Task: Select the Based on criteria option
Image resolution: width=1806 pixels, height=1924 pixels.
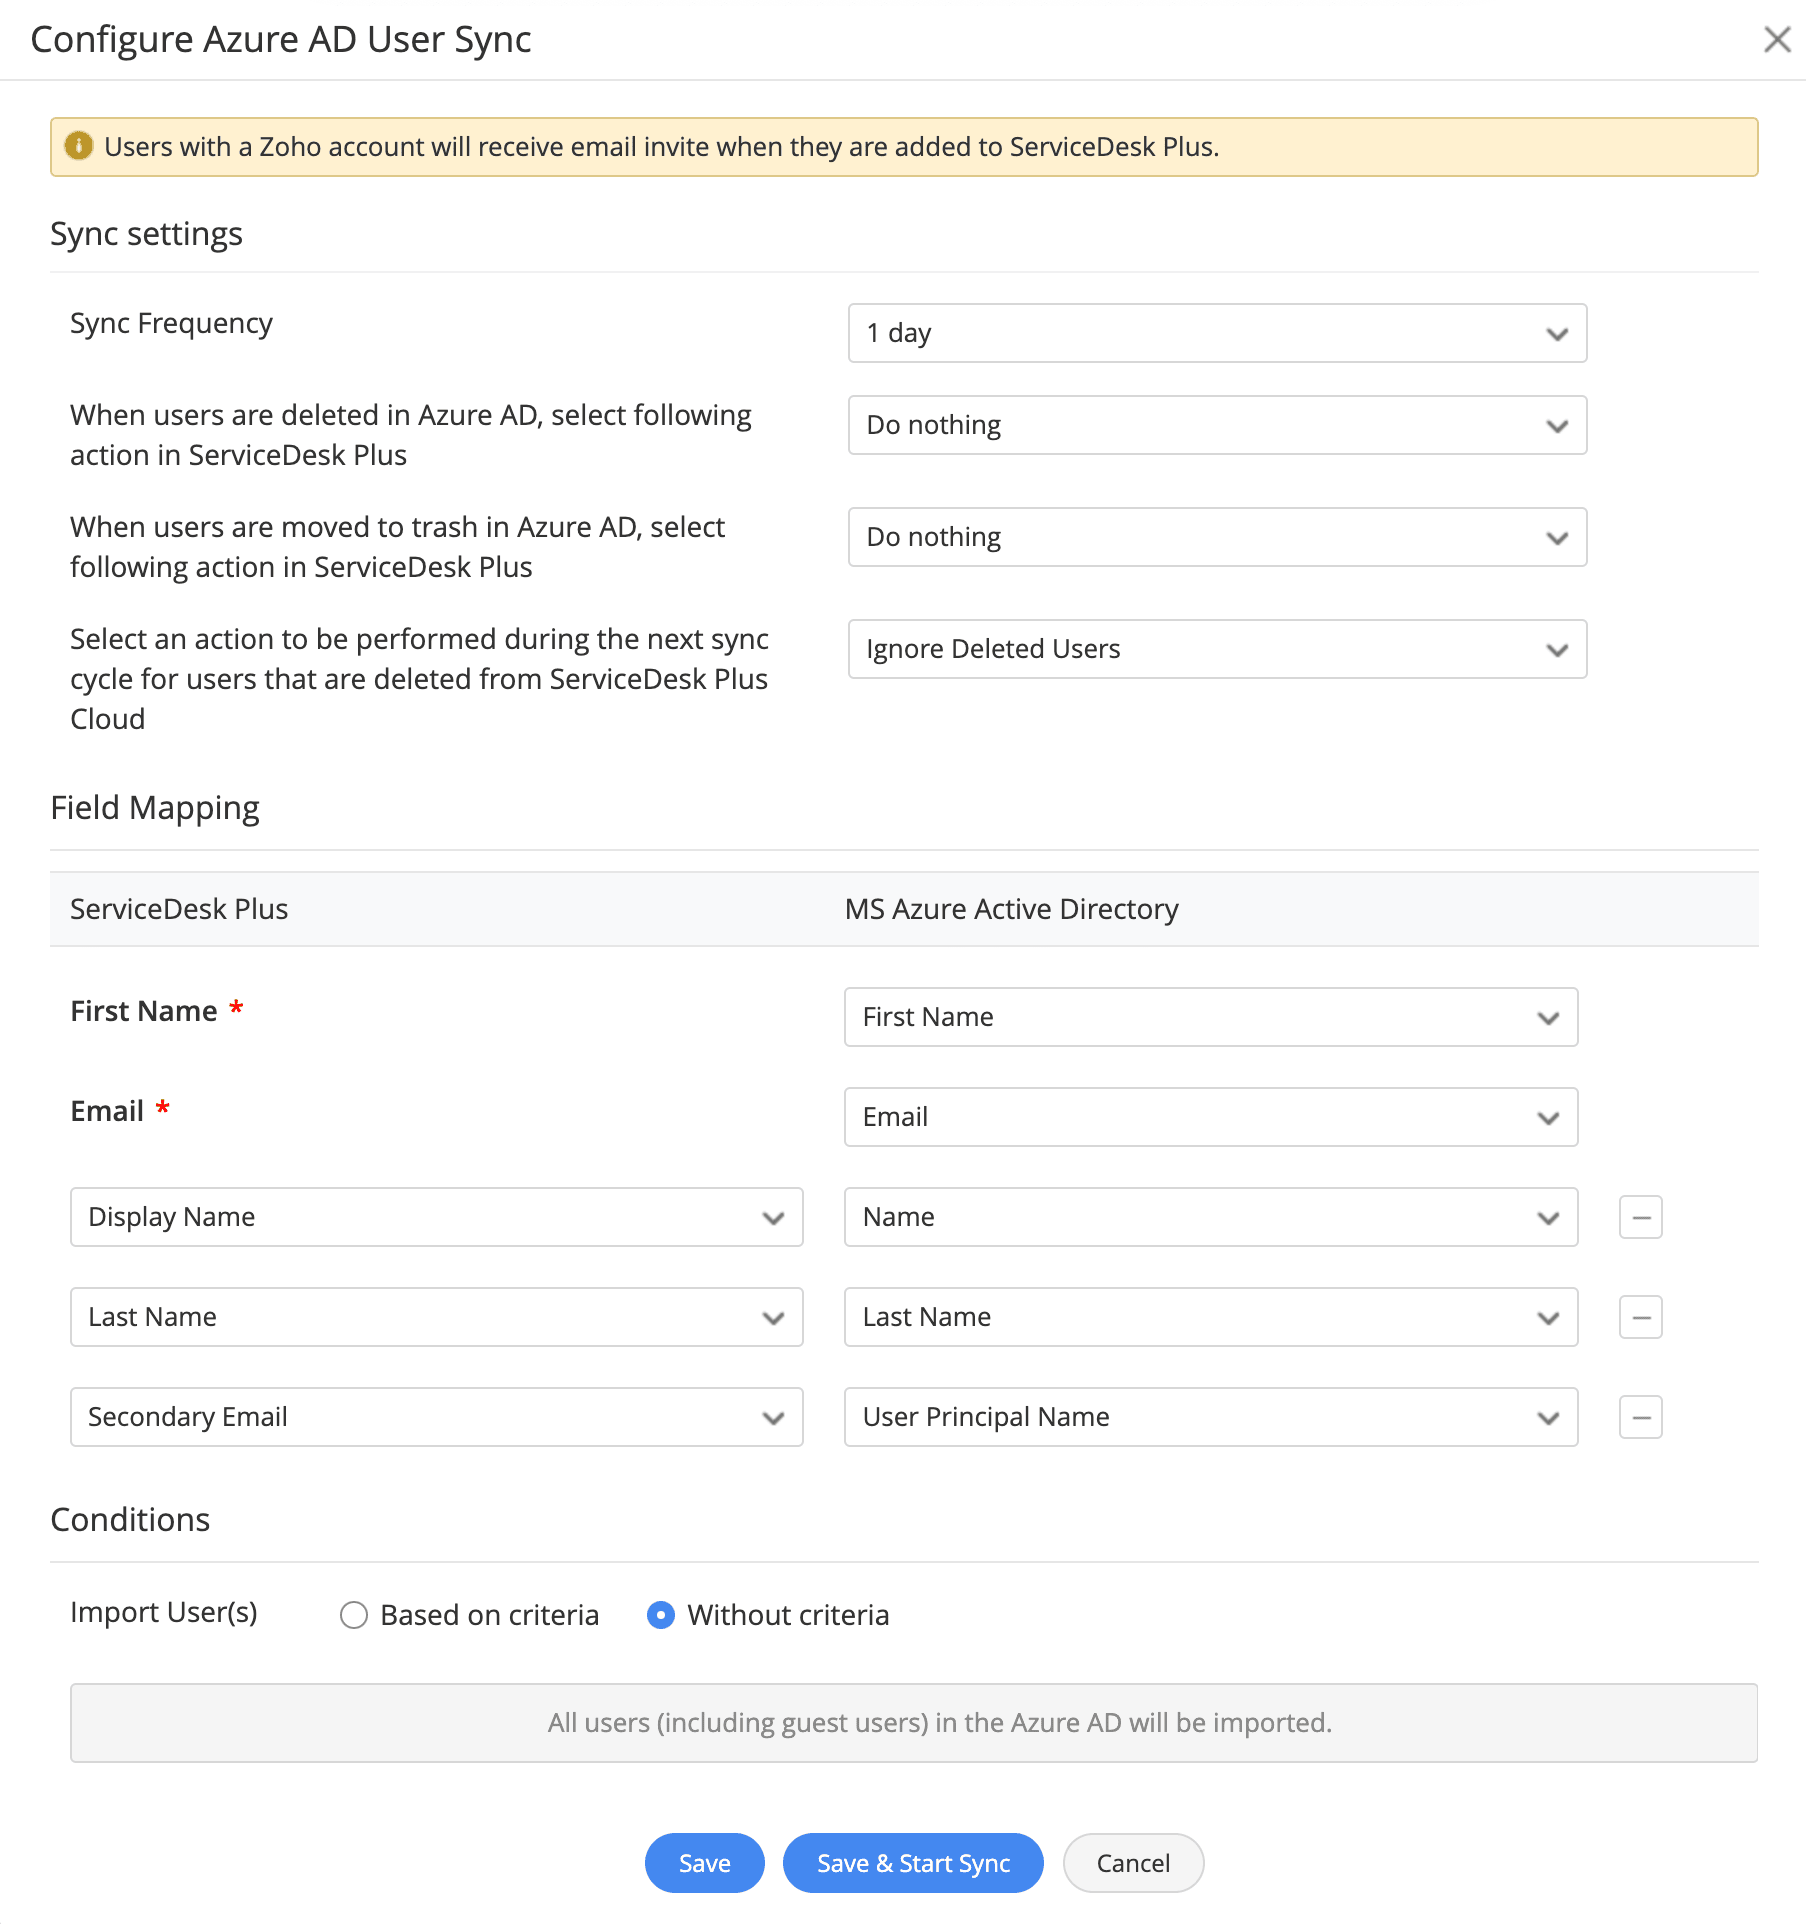Action: pos(354,1615)
